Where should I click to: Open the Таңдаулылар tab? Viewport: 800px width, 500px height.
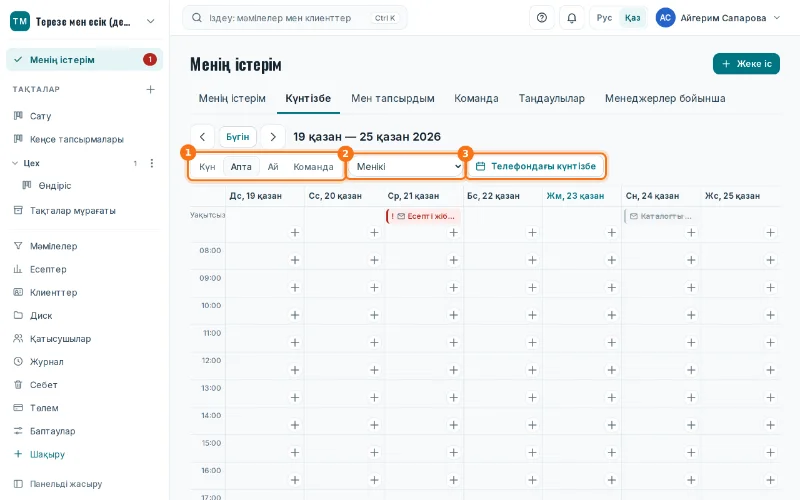pos(552,98)
